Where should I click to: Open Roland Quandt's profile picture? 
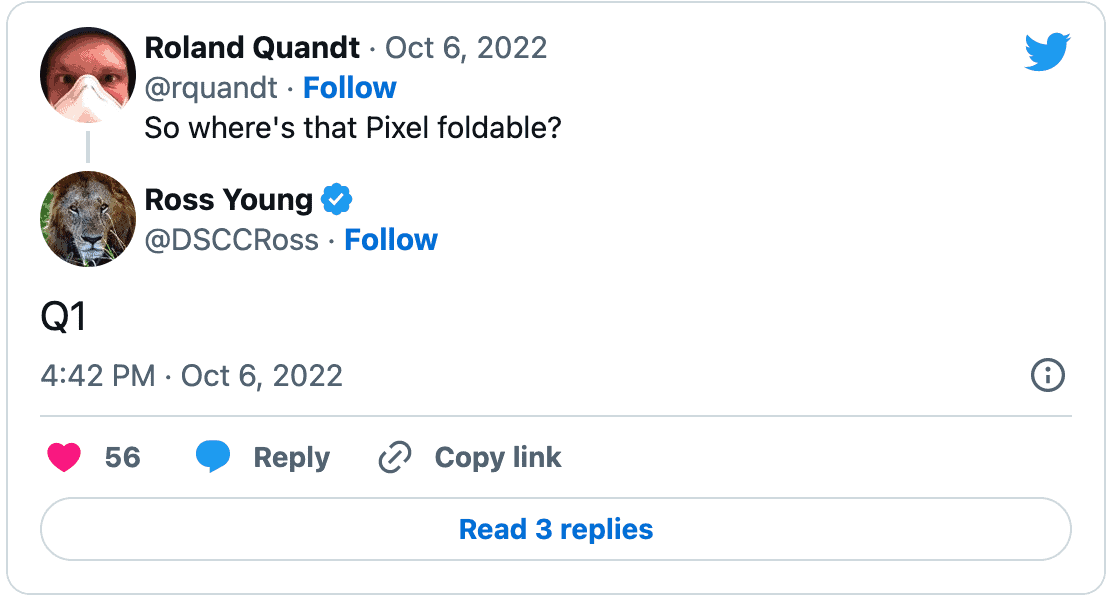tap(88, 75)
